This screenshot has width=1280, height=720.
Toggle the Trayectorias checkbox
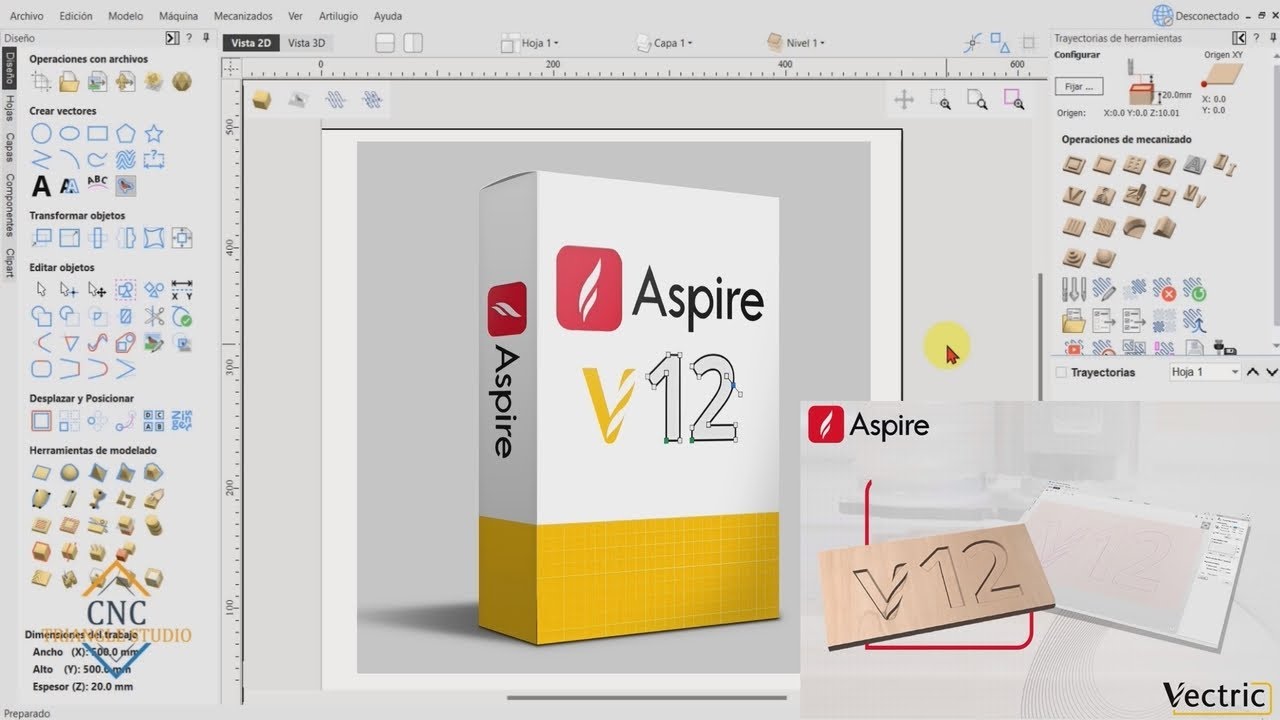point(1061,372)
